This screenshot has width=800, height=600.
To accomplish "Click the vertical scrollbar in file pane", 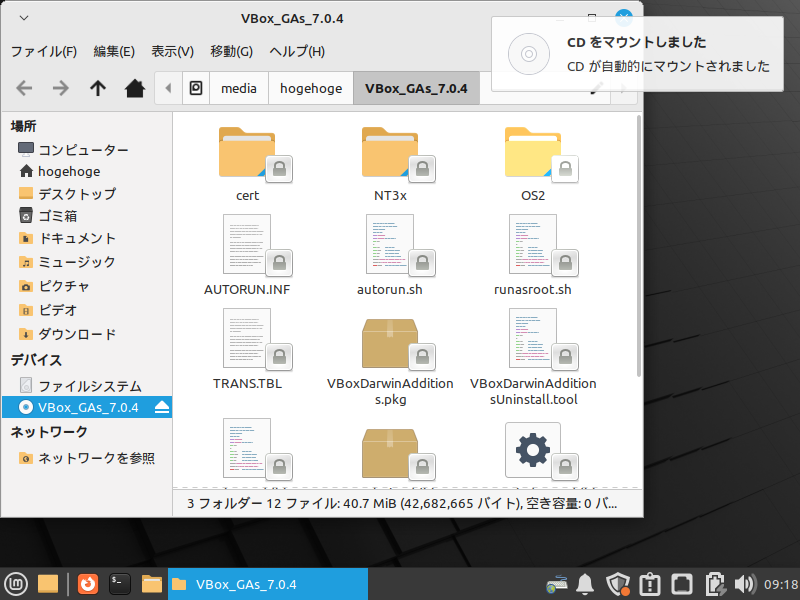I will coord(638,246).
